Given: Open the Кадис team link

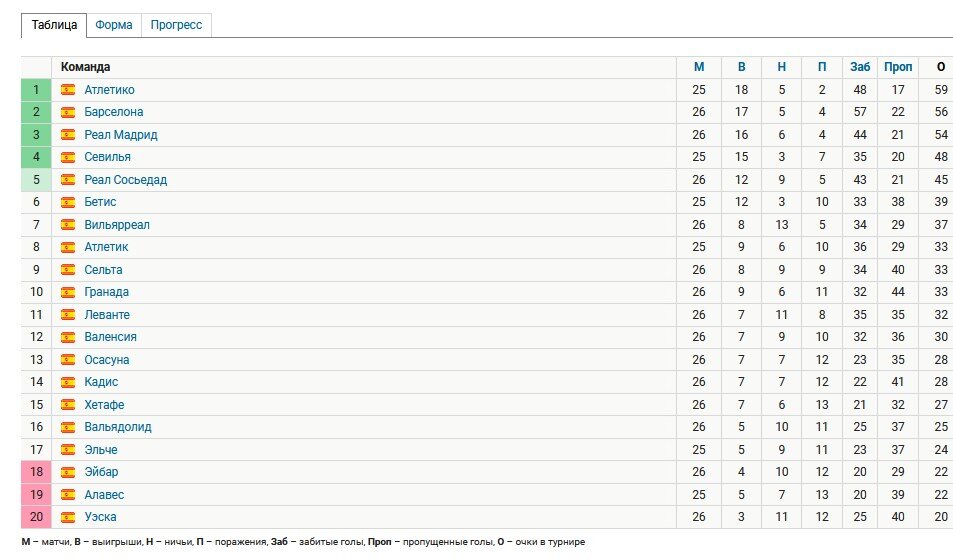Looking at the screenshot, I should pos(101,382).
